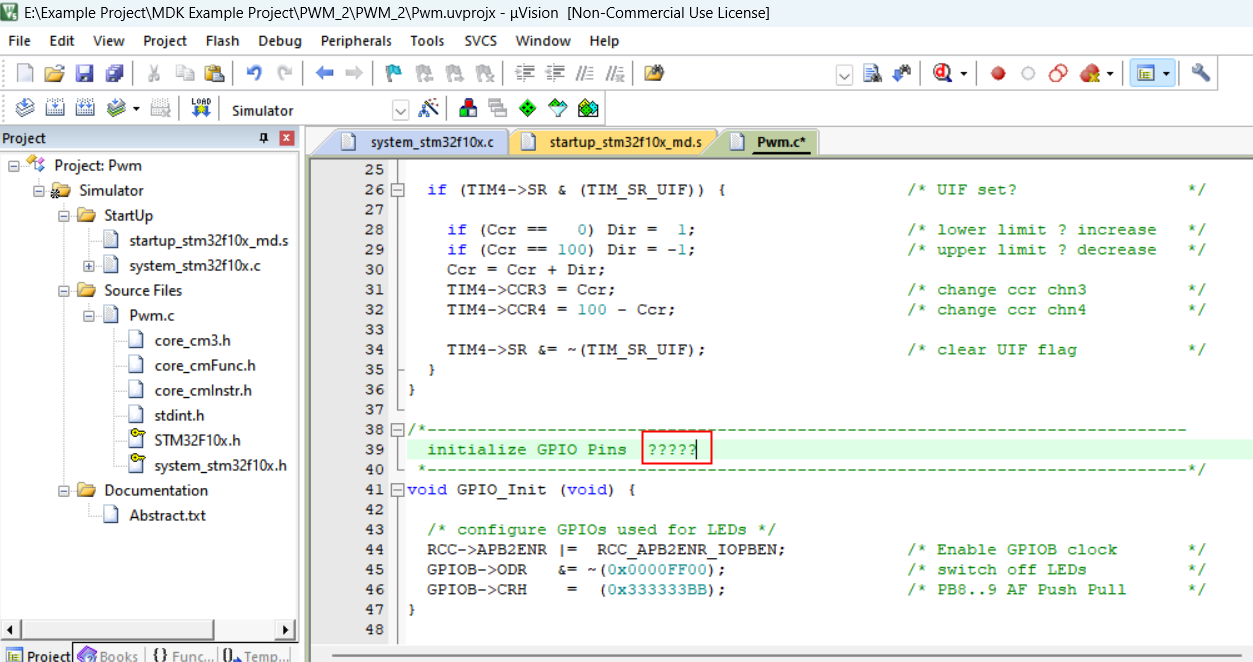Click the LOAD download-to-flash icon

coord(201,109)
